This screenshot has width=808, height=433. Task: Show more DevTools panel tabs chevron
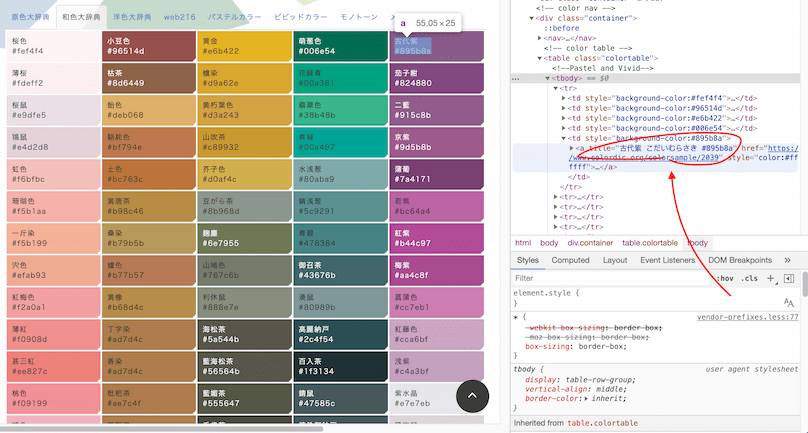787,260
